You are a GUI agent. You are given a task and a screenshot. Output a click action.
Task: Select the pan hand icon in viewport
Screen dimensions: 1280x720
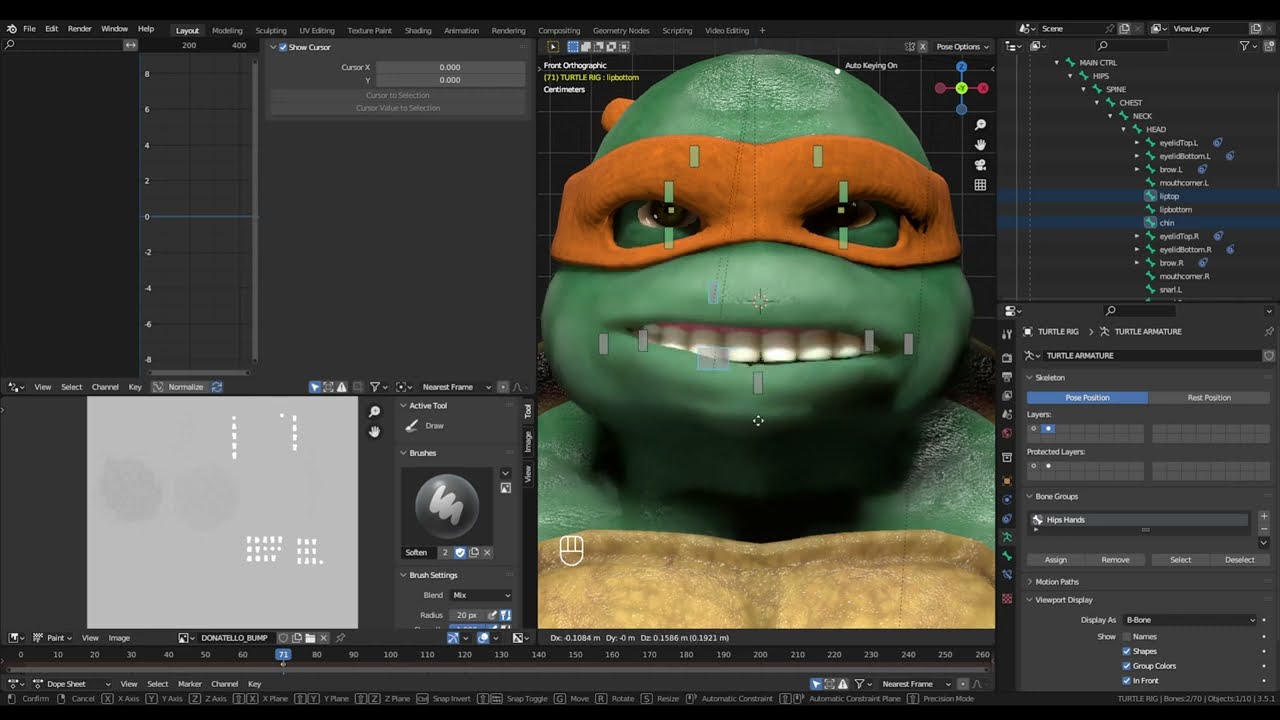[980, 145]
